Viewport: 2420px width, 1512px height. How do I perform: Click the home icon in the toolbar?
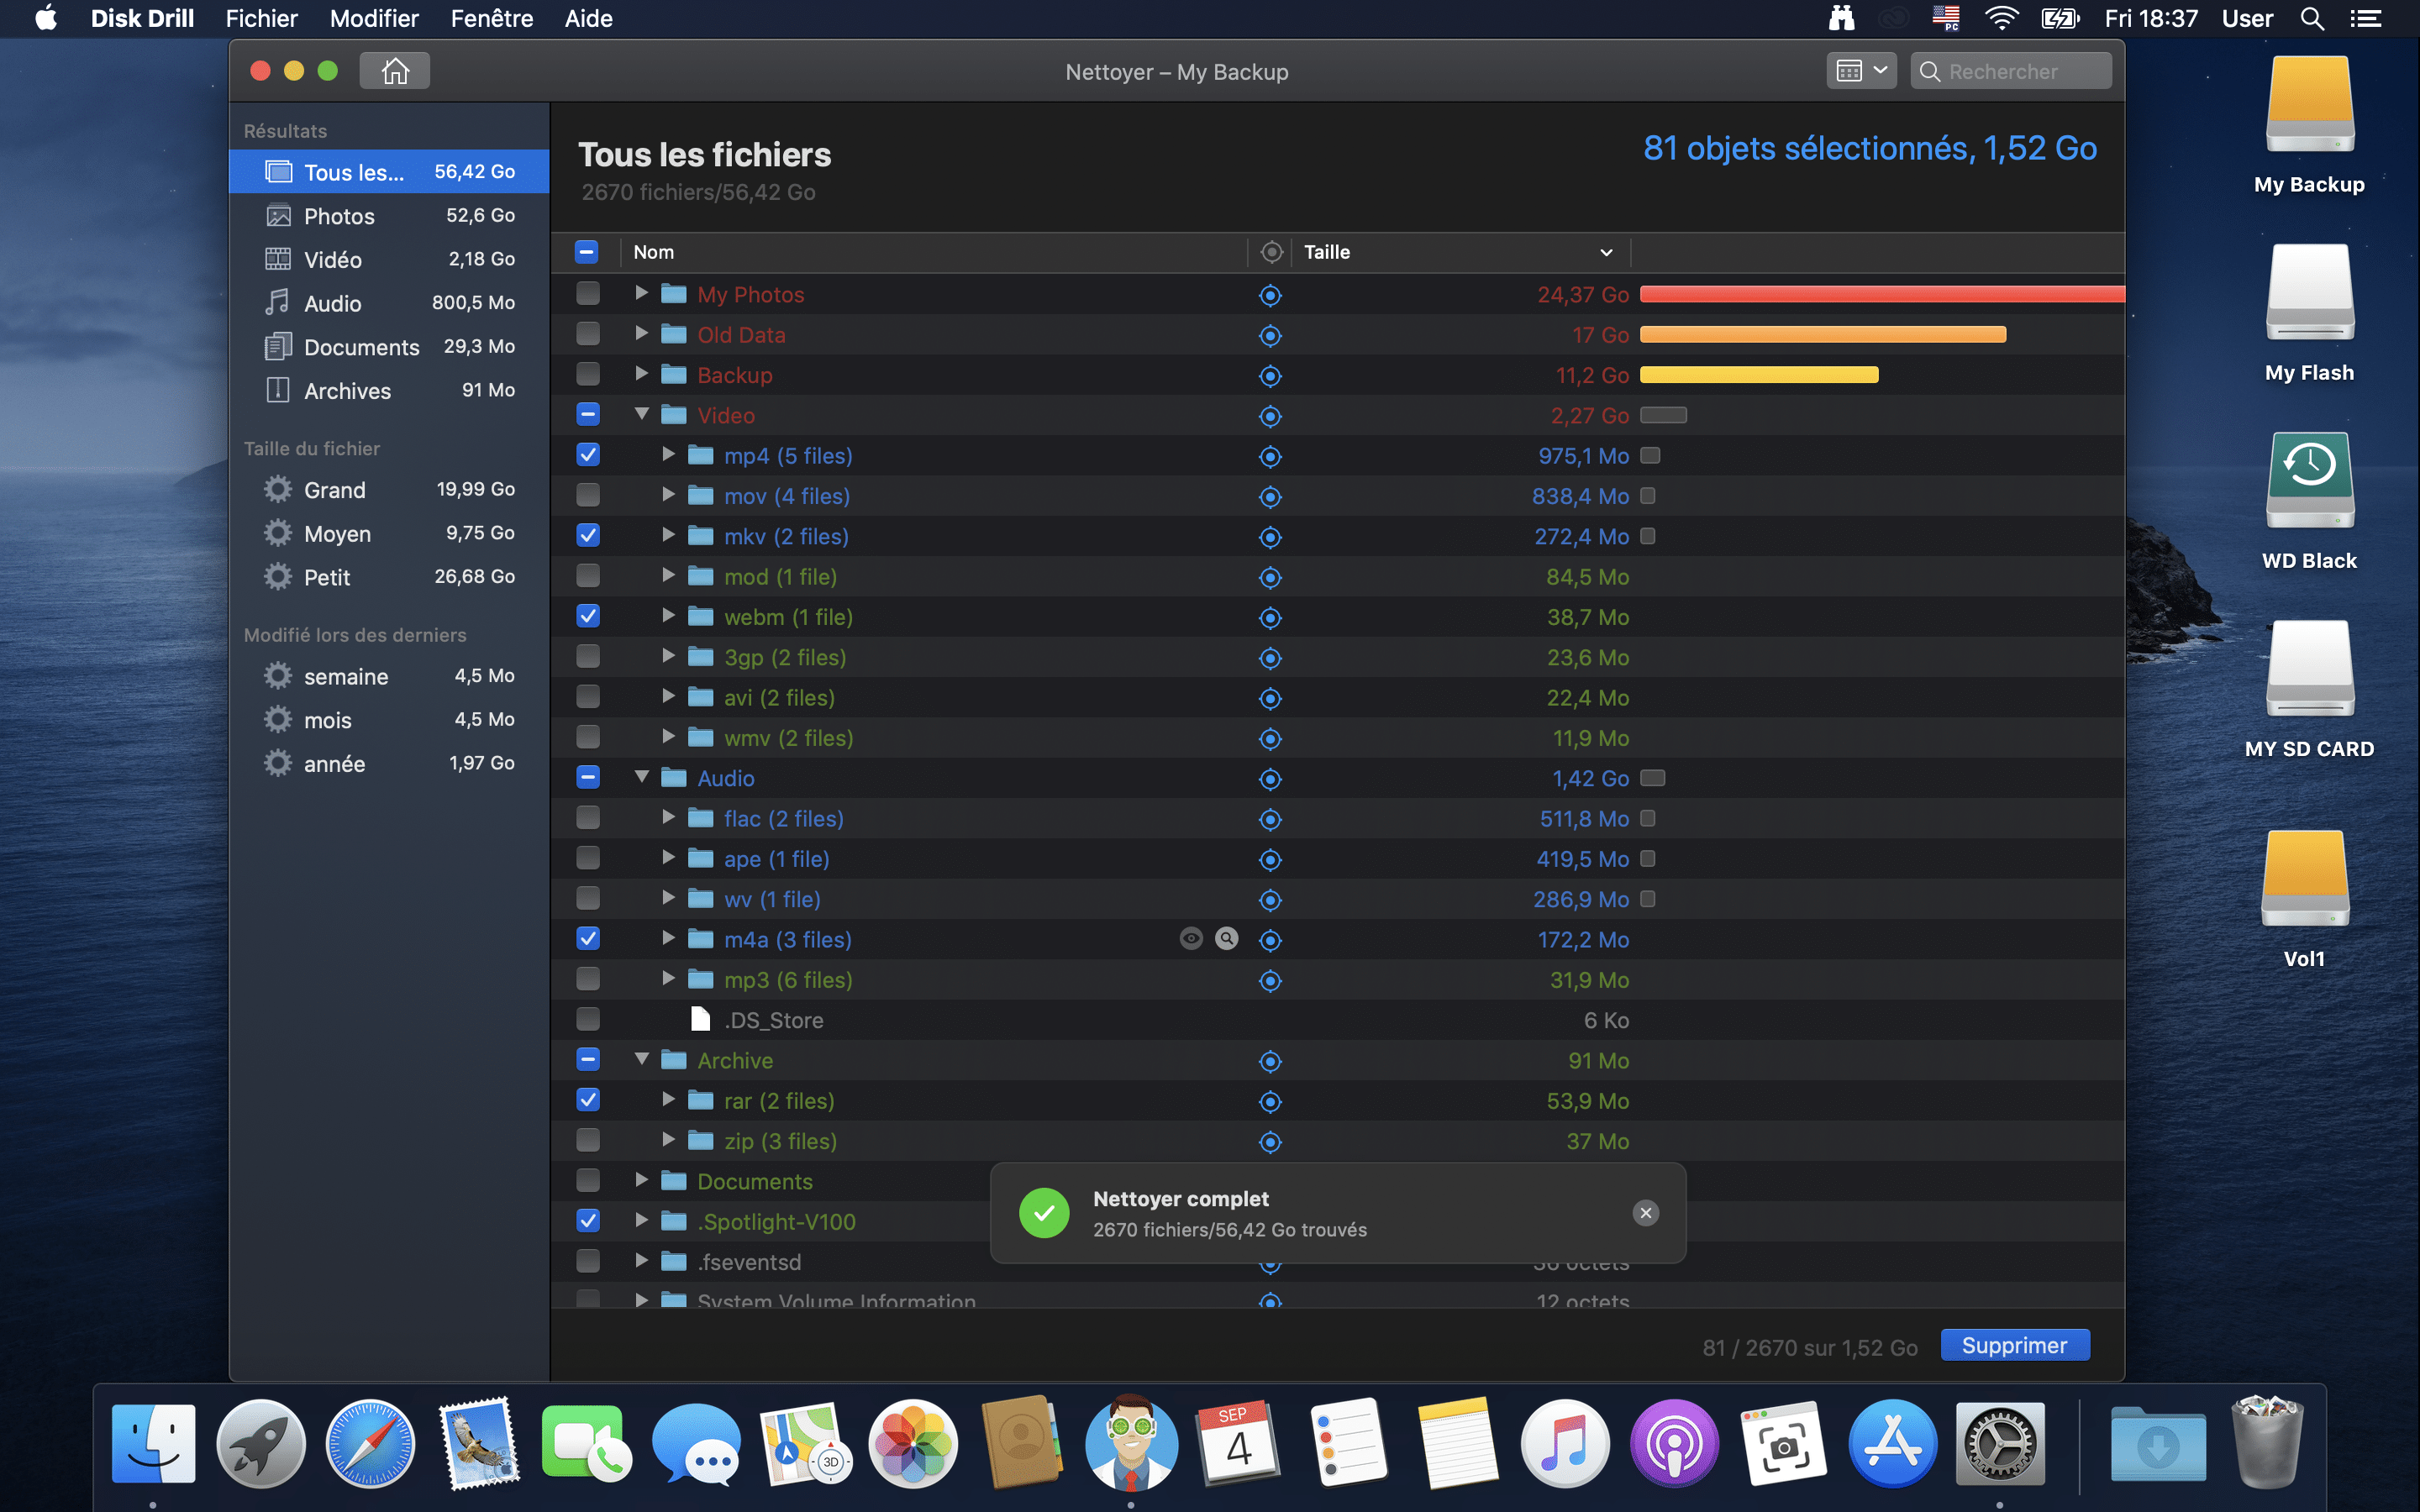[395, 71]
